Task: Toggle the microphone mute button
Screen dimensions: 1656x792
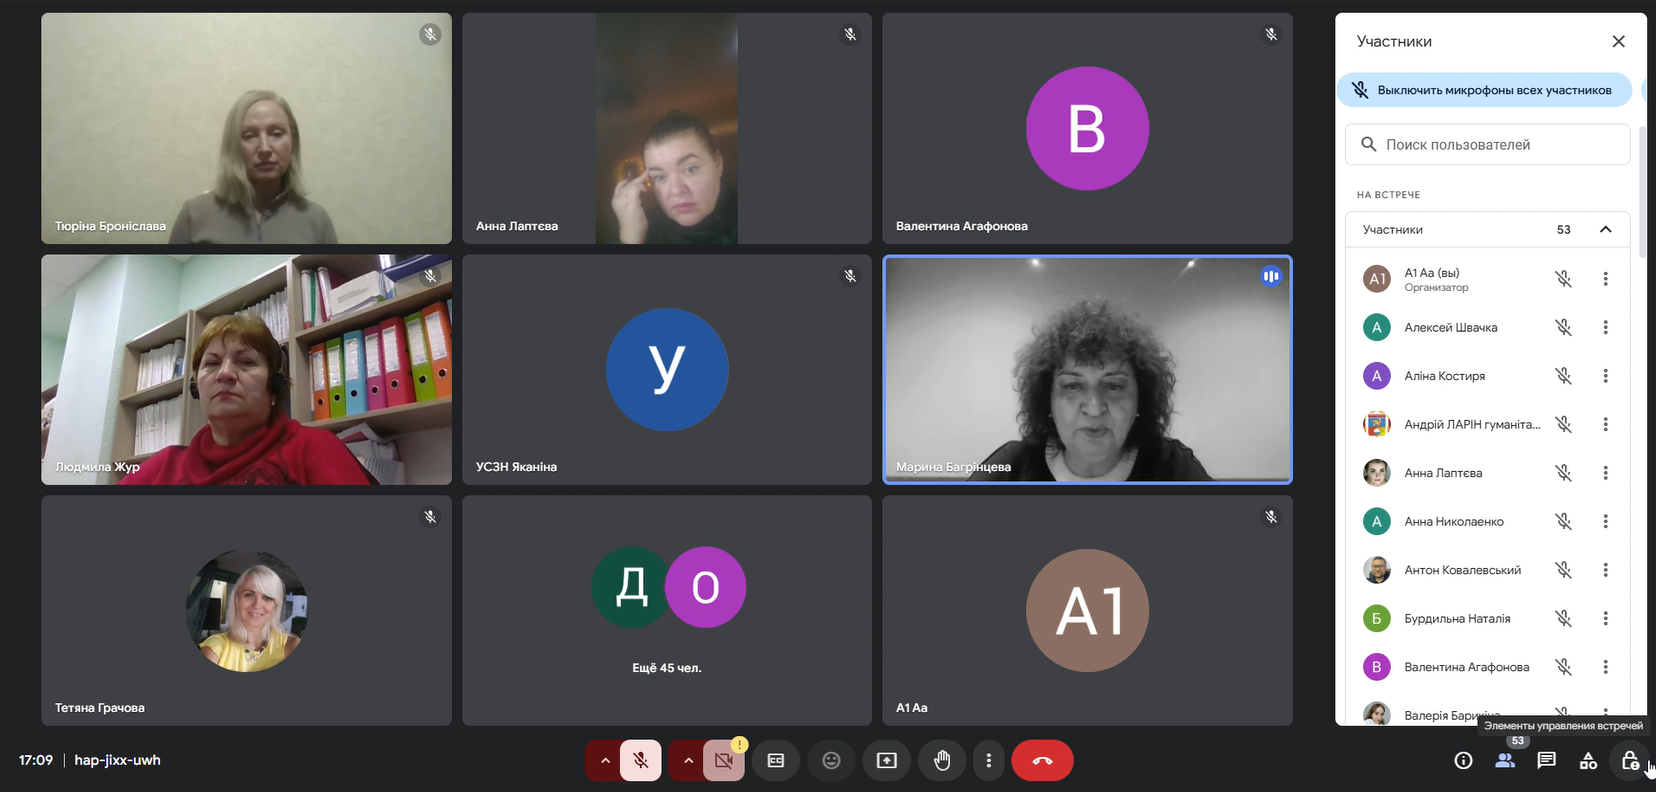Action: tap(641, 761)
